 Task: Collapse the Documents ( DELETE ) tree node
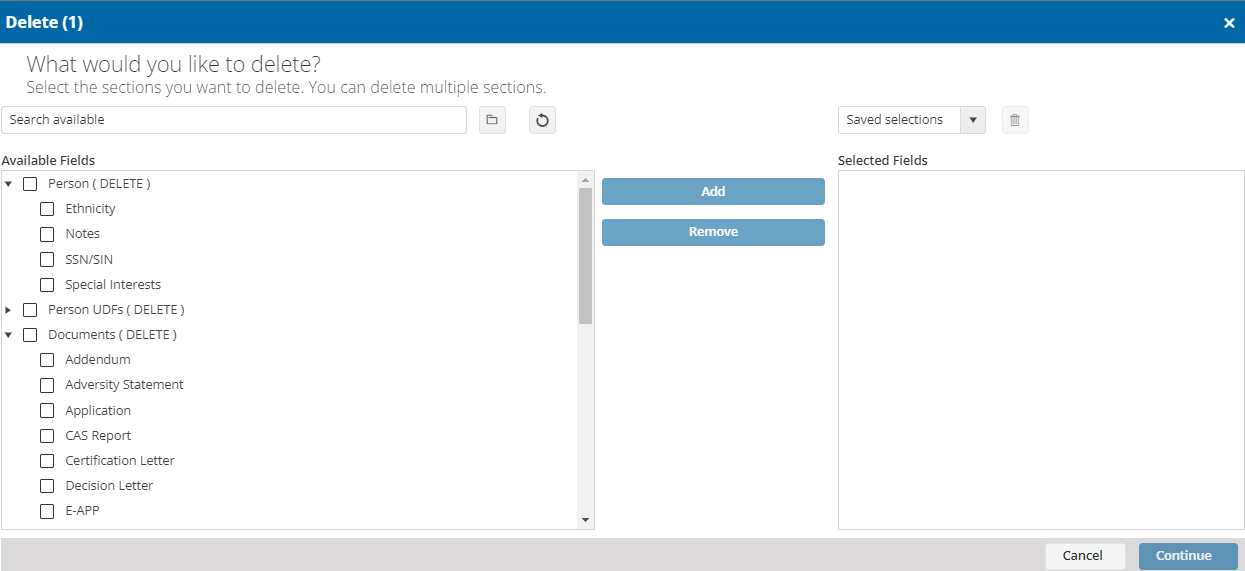pos(9,335)
